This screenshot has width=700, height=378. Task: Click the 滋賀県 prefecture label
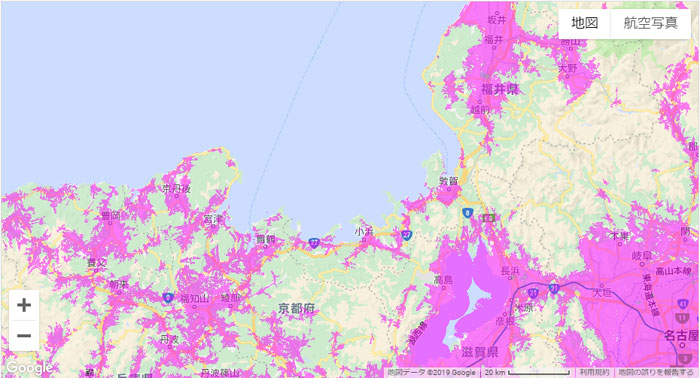pos(480,352)
